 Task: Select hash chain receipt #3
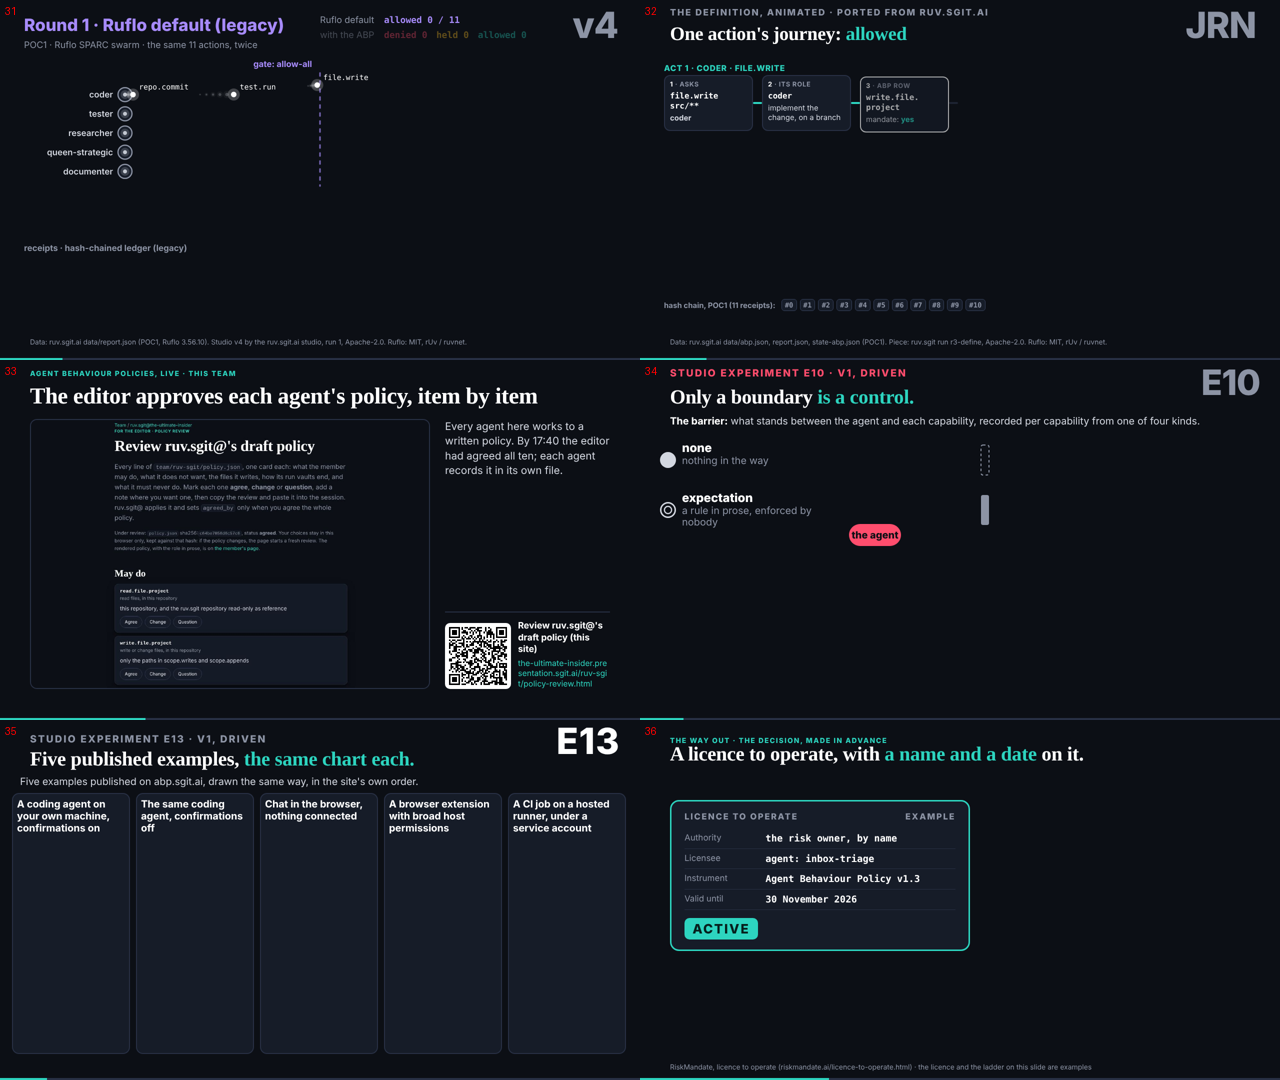coord(844,305)
